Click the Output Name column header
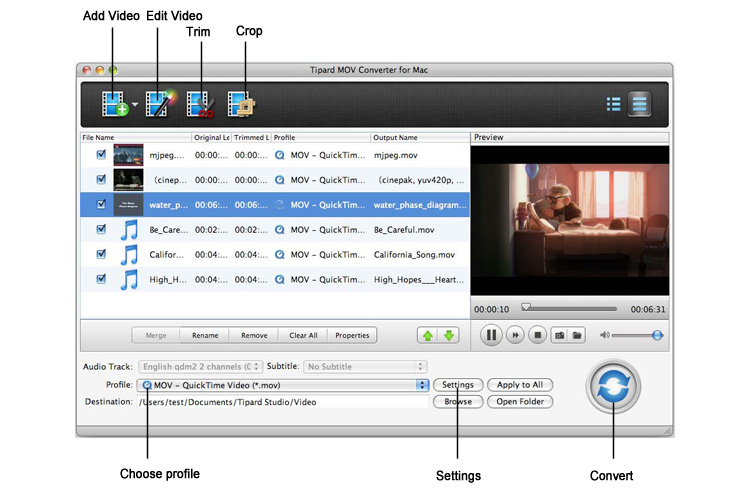Image resolution: width=750 pixels, height=500 pixels. [420, 137]
